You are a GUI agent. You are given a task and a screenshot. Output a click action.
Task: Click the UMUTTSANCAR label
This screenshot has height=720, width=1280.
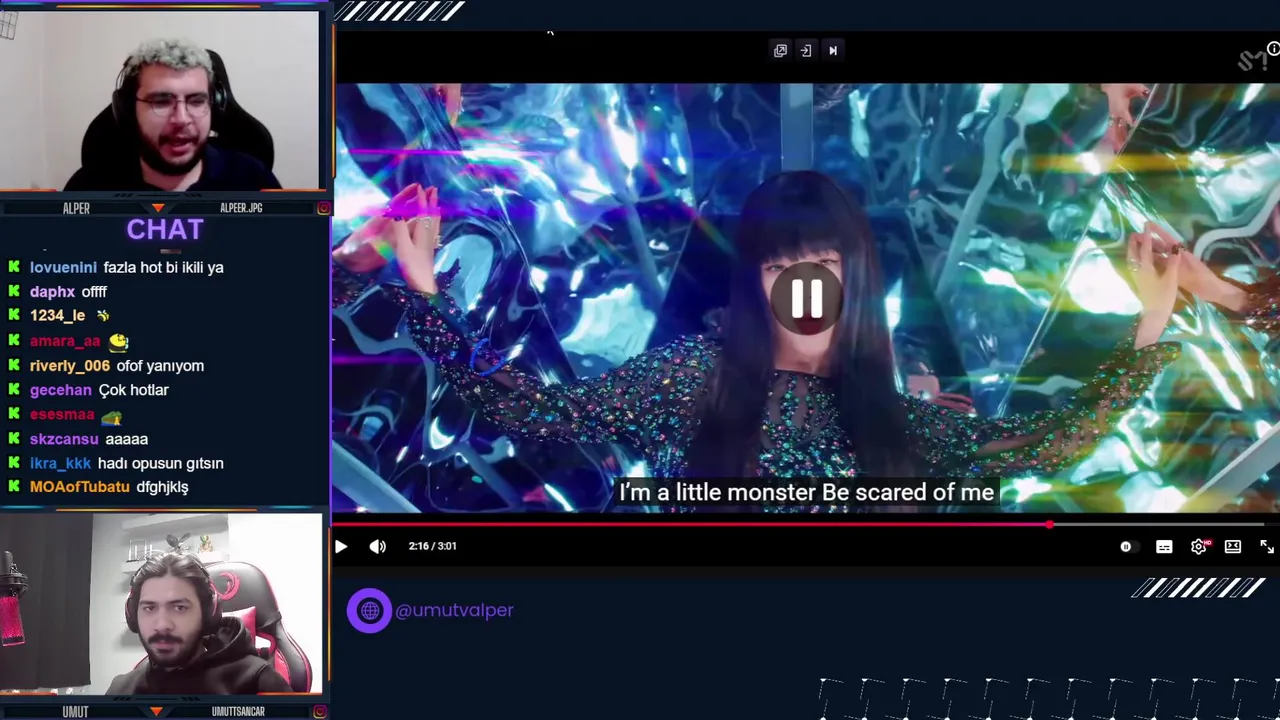238,712
